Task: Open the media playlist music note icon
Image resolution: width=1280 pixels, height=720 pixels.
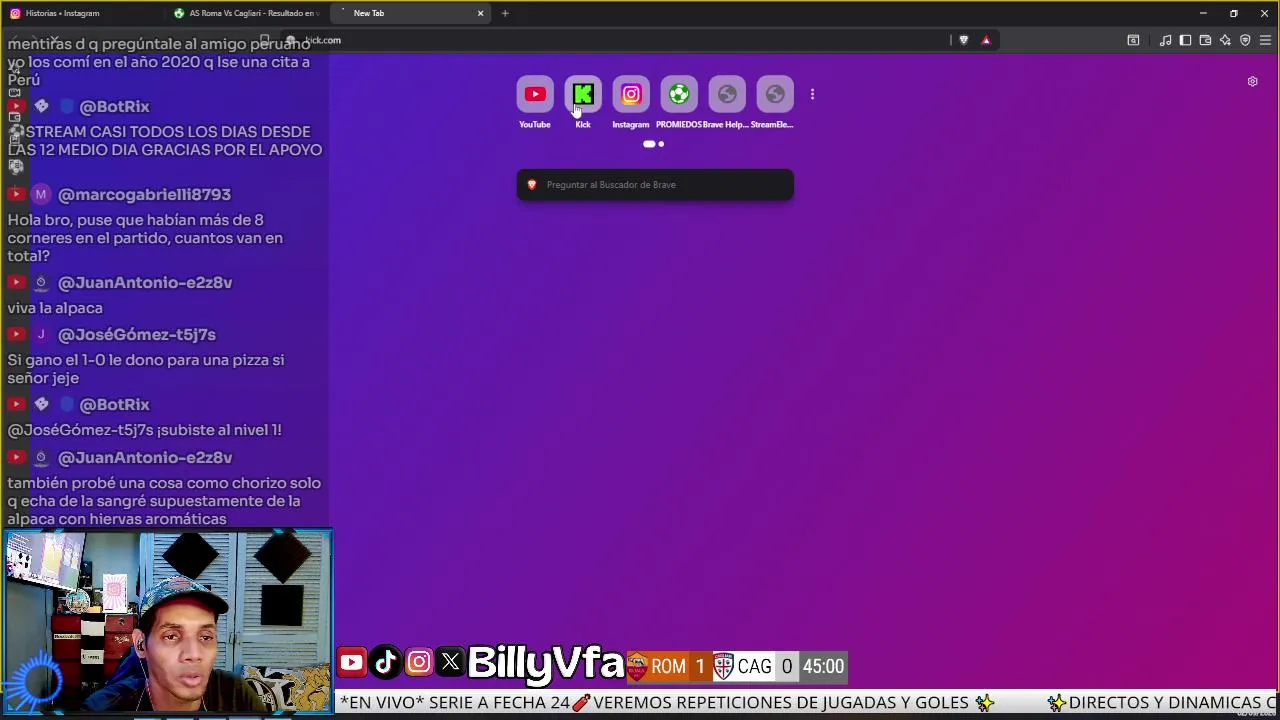Action: coord(1165,40)
